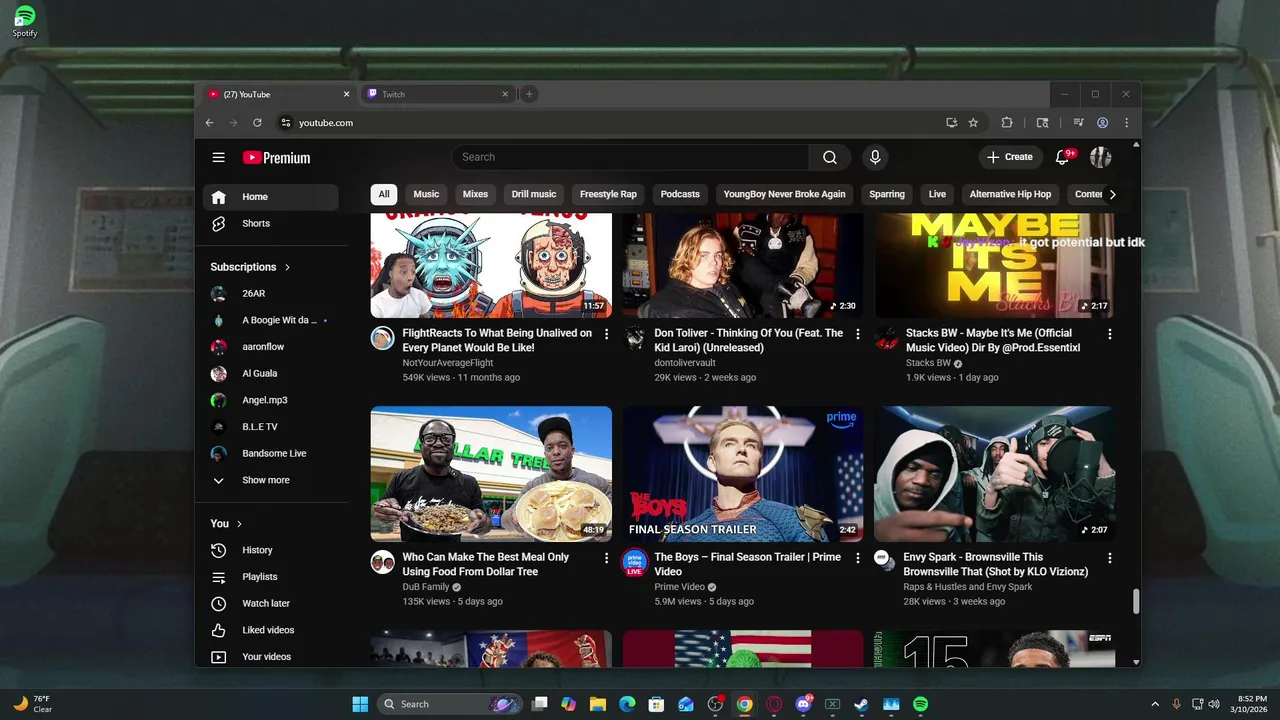Open the YouTube guide hamburger menu

[218, 157]
